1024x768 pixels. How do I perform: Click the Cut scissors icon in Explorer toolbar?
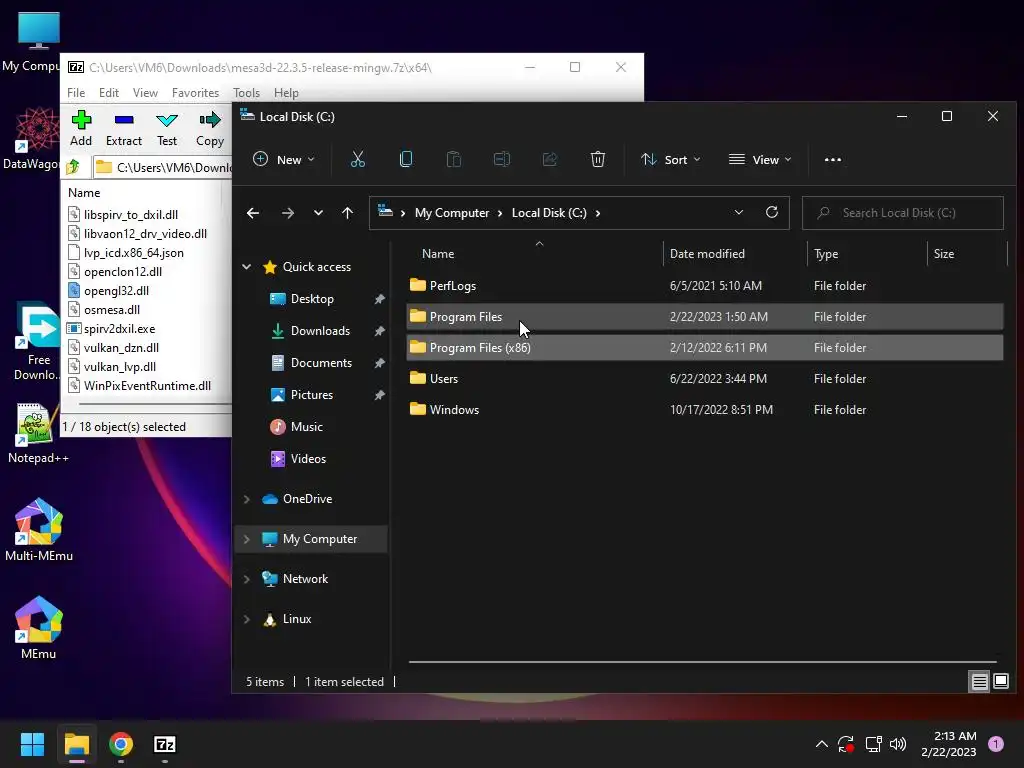pos(358,159)
